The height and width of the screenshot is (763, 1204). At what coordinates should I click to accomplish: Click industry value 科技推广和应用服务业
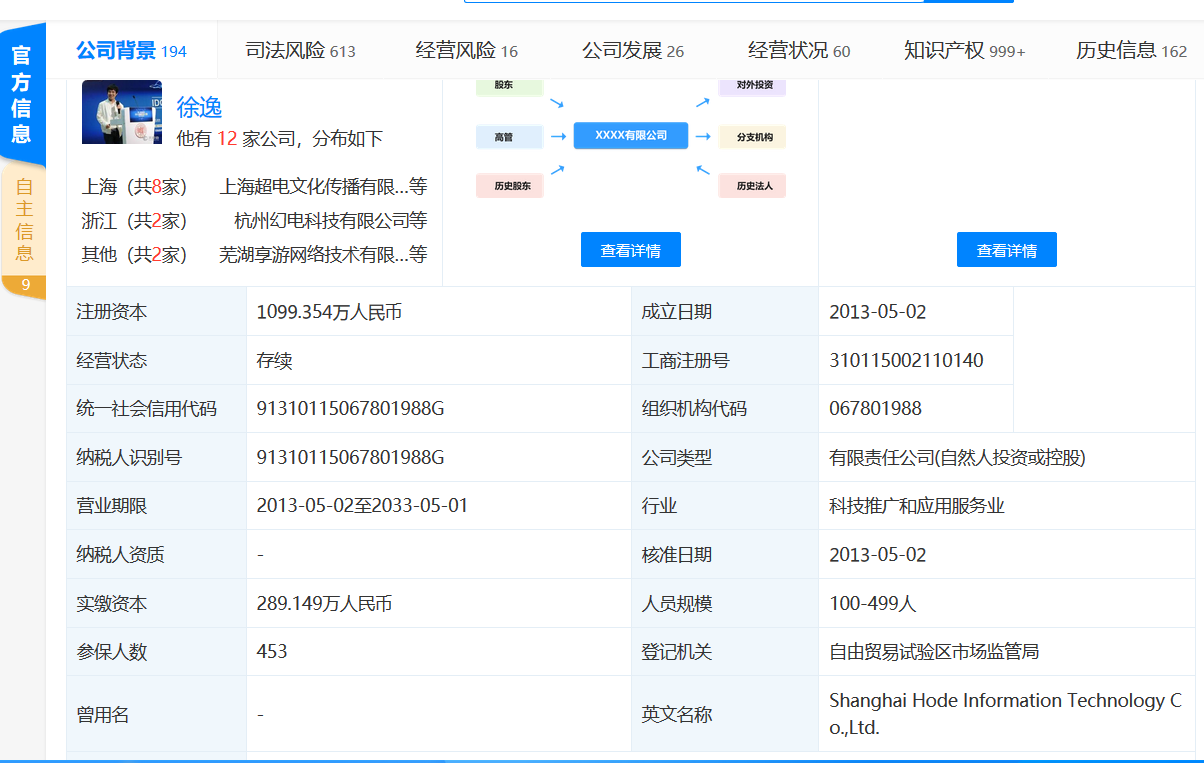pyautogui.click(x=917, y=506)
